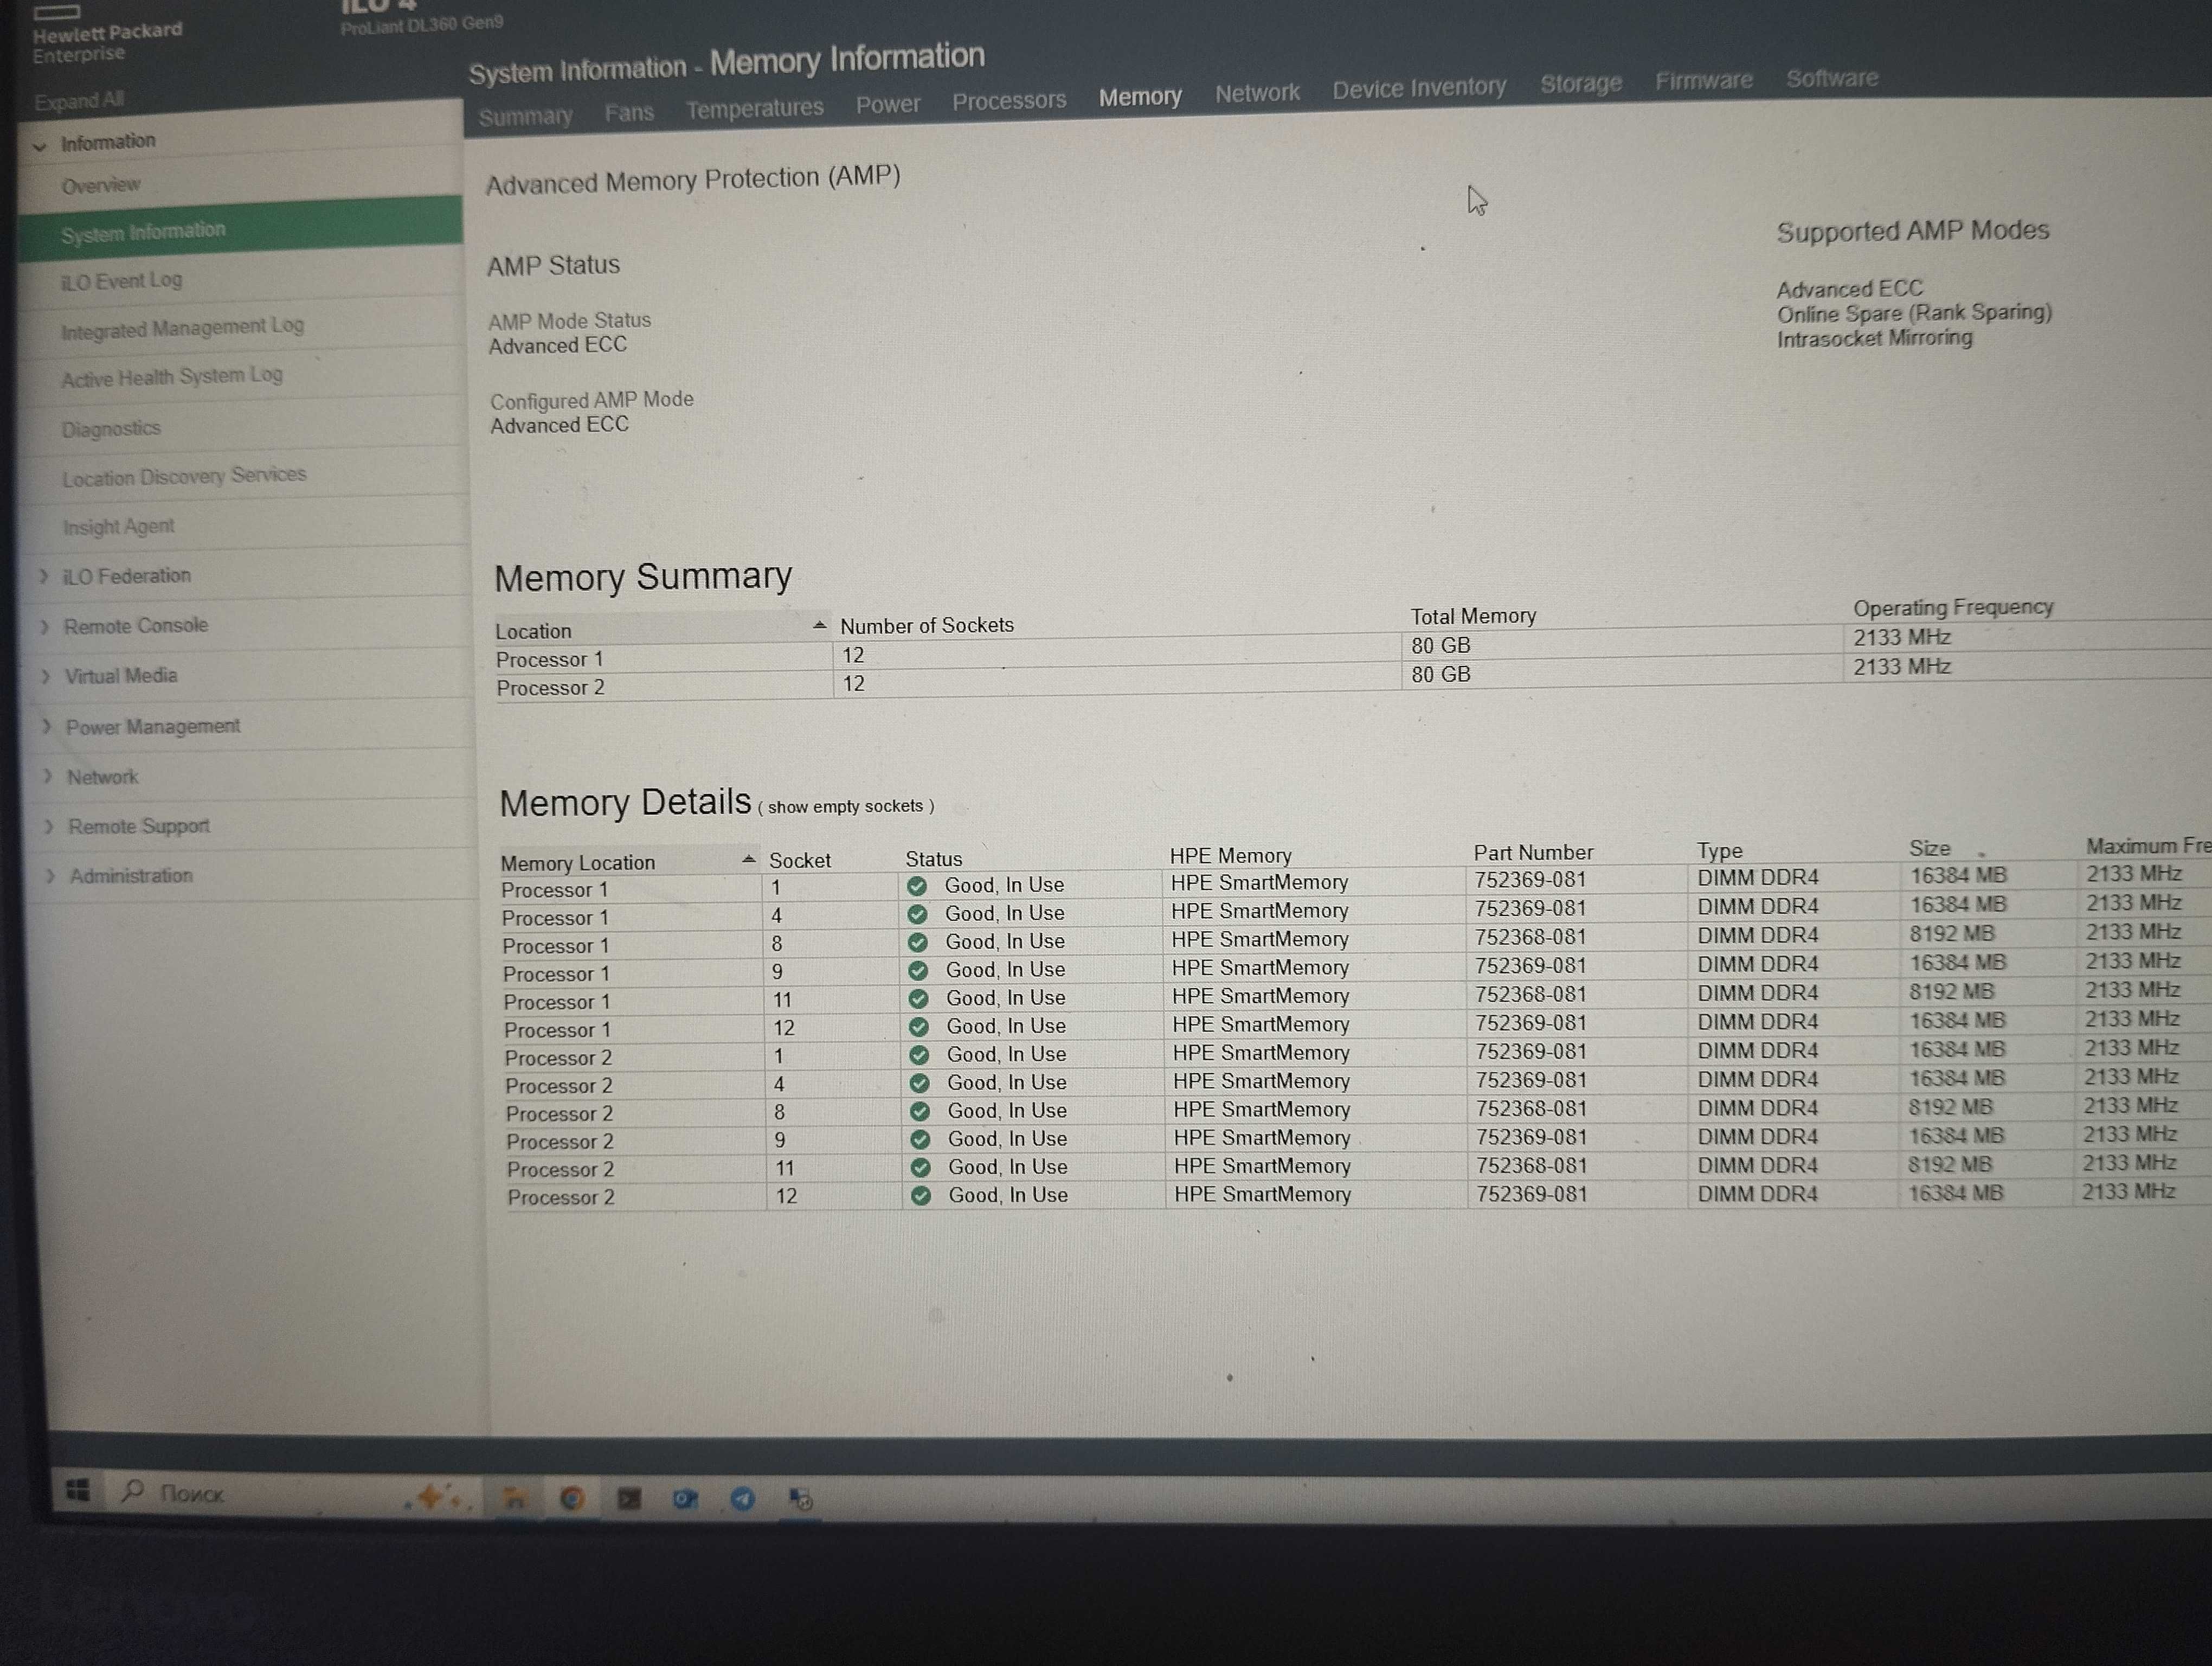Expand the Remote Console sidebar section

[44, 627]
